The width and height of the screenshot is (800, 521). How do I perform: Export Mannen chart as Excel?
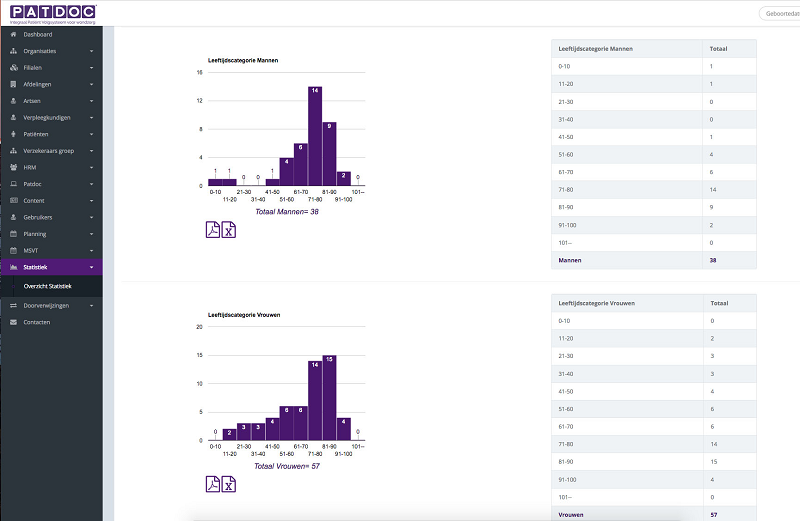point(229,230)
